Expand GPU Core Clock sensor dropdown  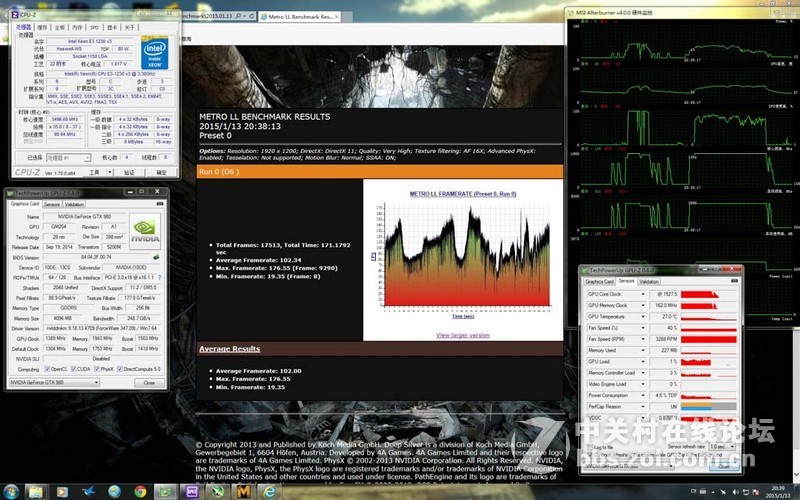coord(643,294)
